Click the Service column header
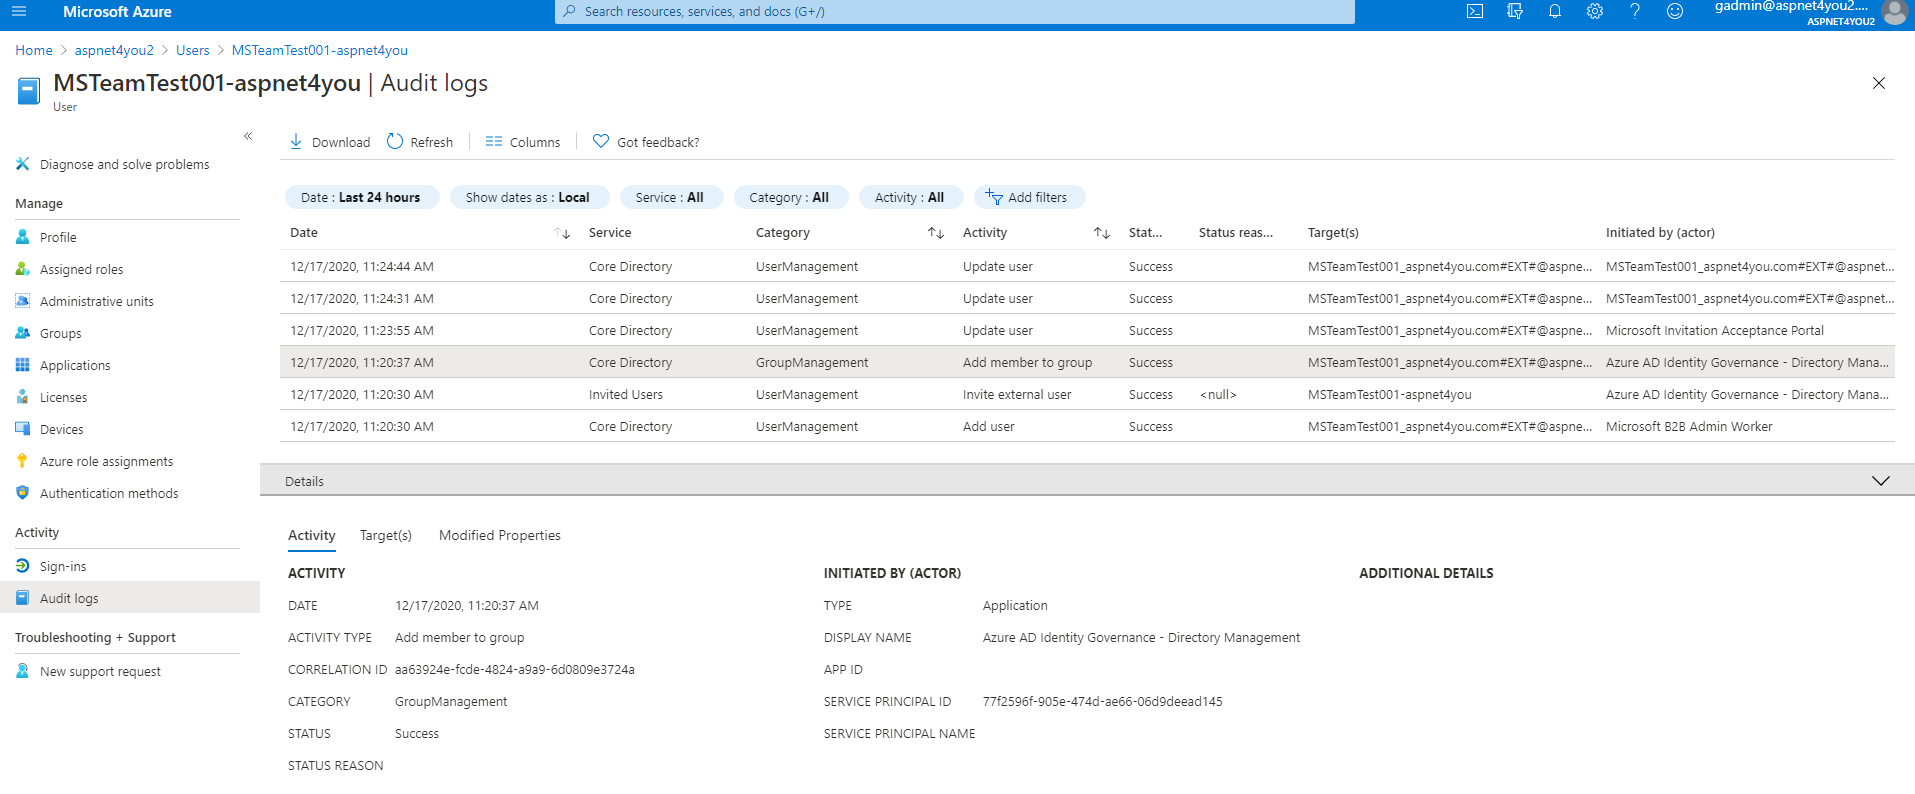This screenshot has height=794, width=1915. click(x=610, y=232)
